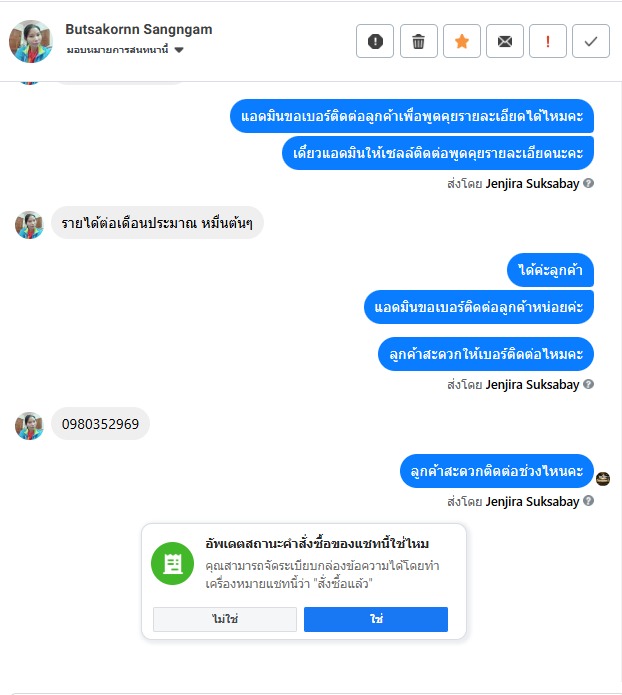The width and height of the screenshot is (622, 695).
Task: Open help icon beside first Jenjira Suksabay label
Action: click(x=588, y=183)
